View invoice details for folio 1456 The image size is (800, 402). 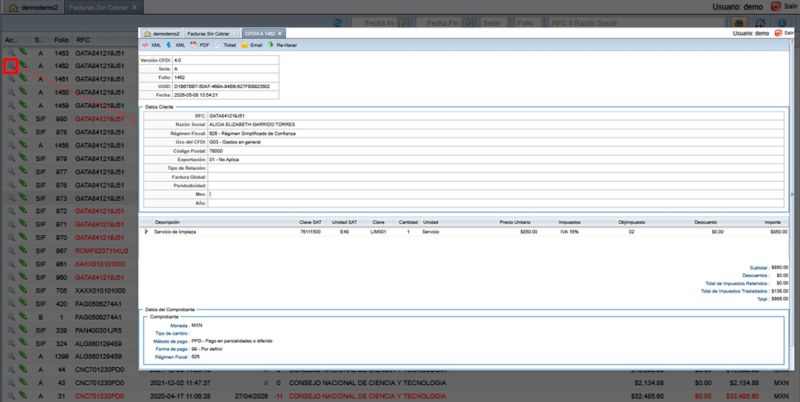(x=11, y=145)
